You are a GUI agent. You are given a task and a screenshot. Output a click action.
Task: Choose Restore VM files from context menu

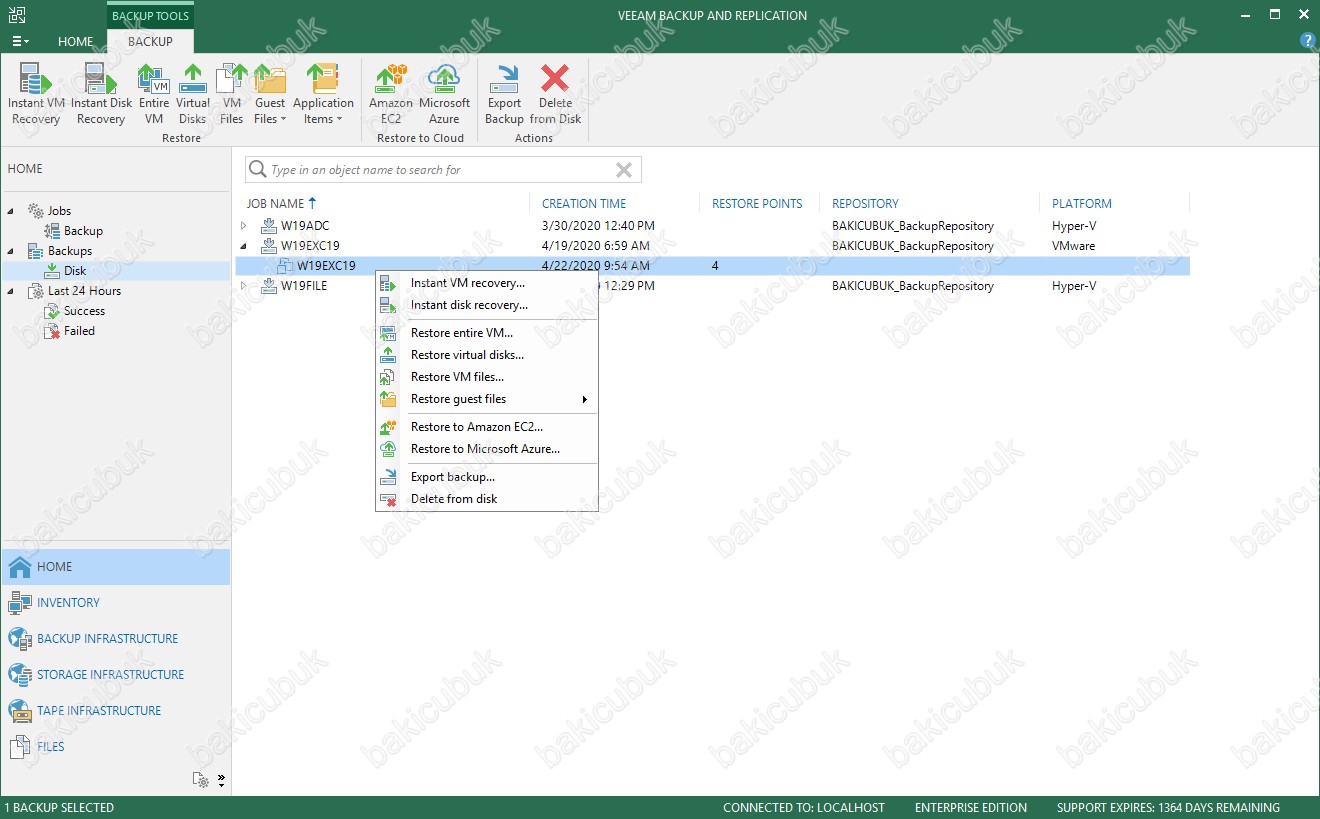pyautogui.click(x=486, y=377)
